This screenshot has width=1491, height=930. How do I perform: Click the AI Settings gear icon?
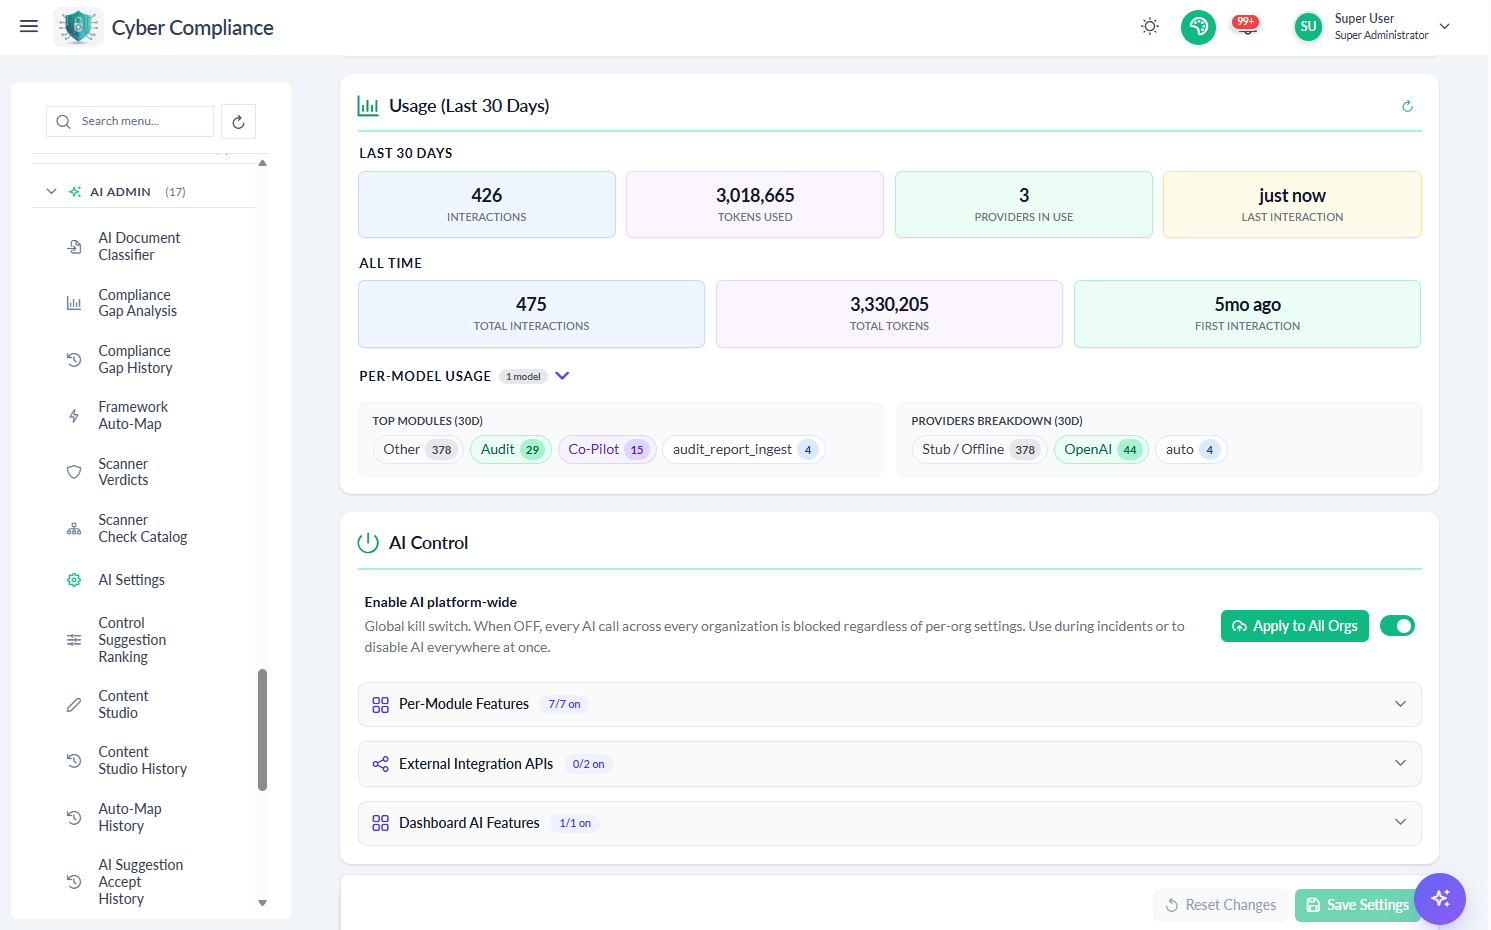(74, 580)
